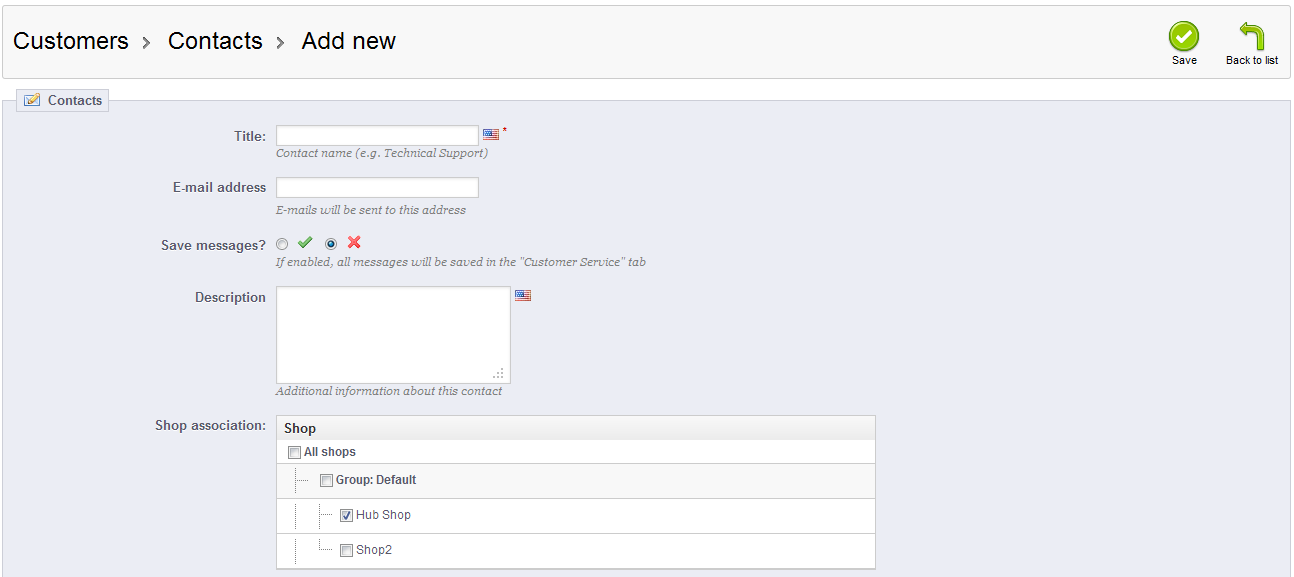Uncheck the Hub Shop checkbox
Image resolution: width=1294 pixels, height=577 pixels.
click(346, 515)
